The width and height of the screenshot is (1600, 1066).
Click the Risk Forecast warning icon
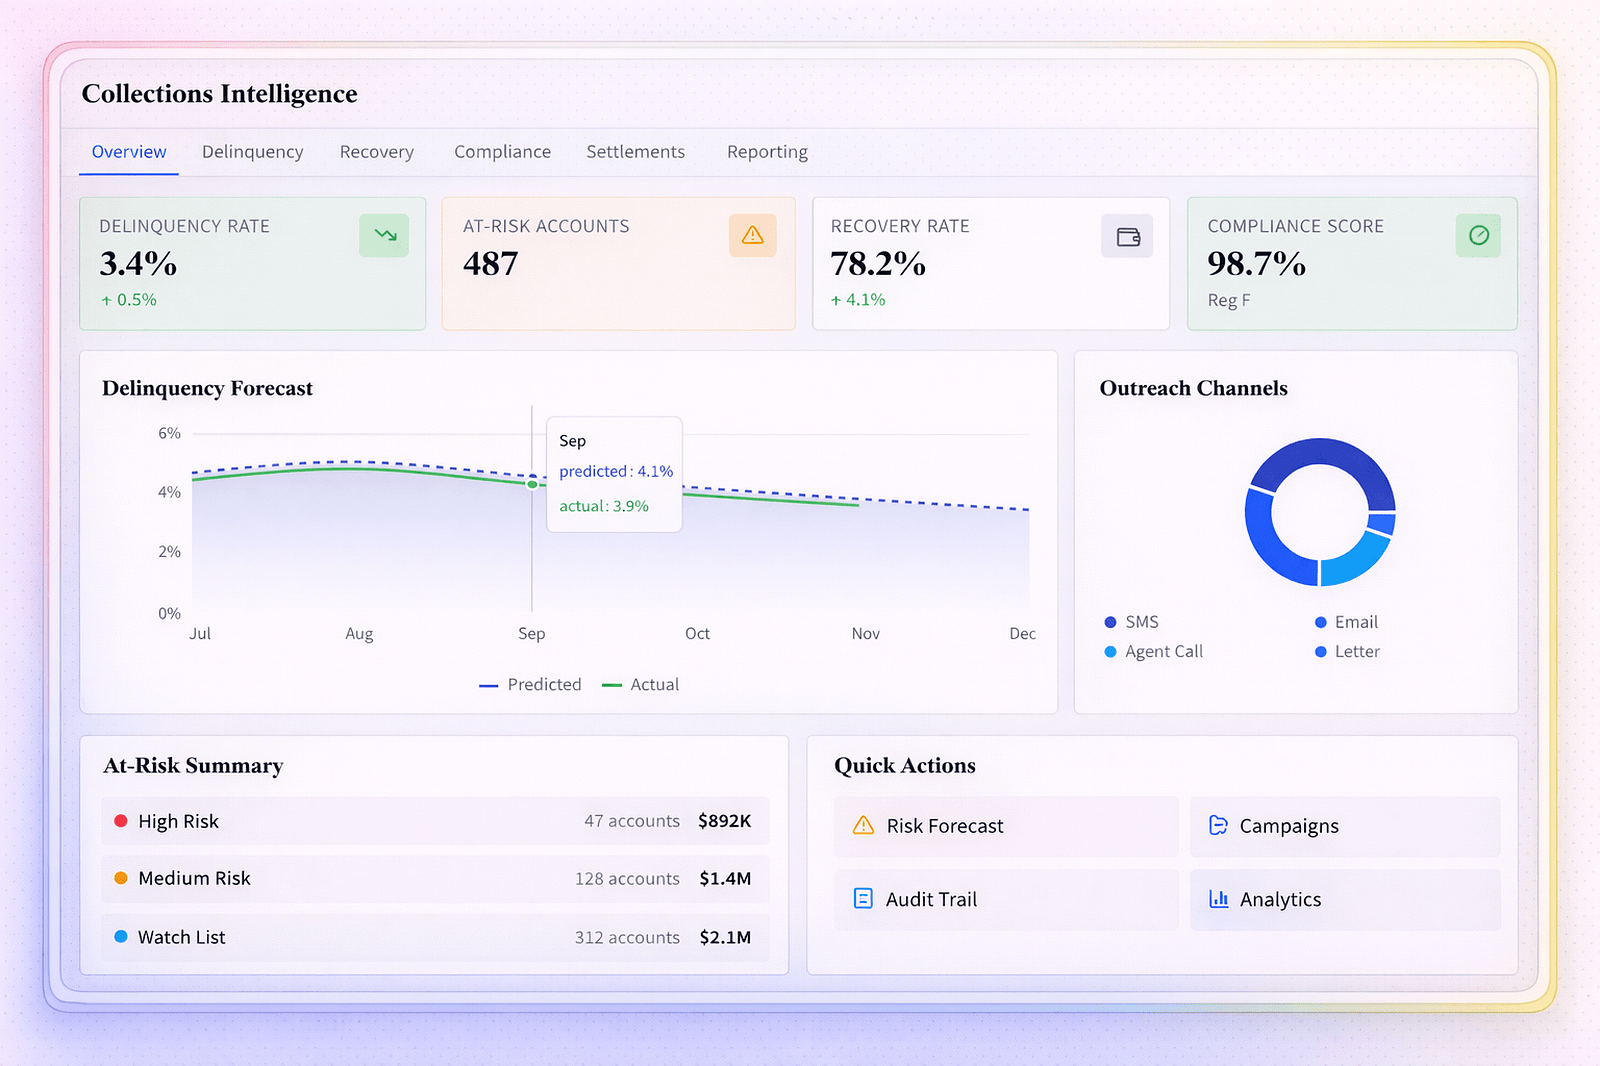(863, 826)
